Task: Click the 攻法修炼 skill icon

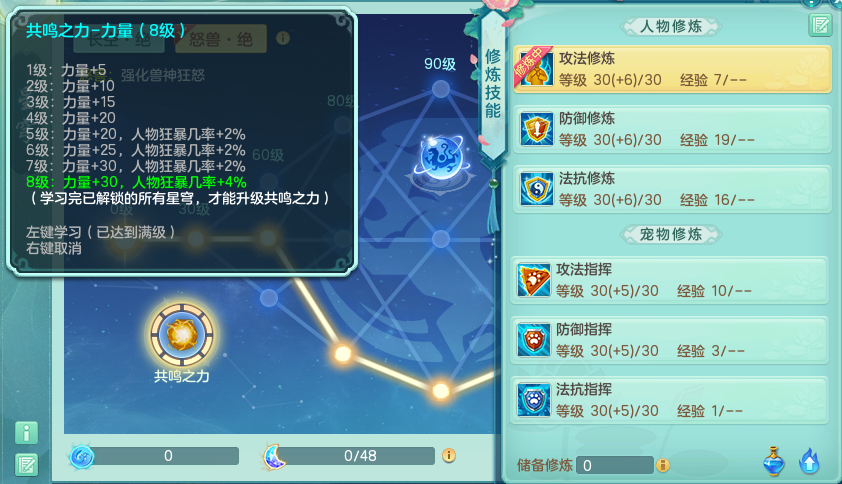Action: [x=536, y=69]
